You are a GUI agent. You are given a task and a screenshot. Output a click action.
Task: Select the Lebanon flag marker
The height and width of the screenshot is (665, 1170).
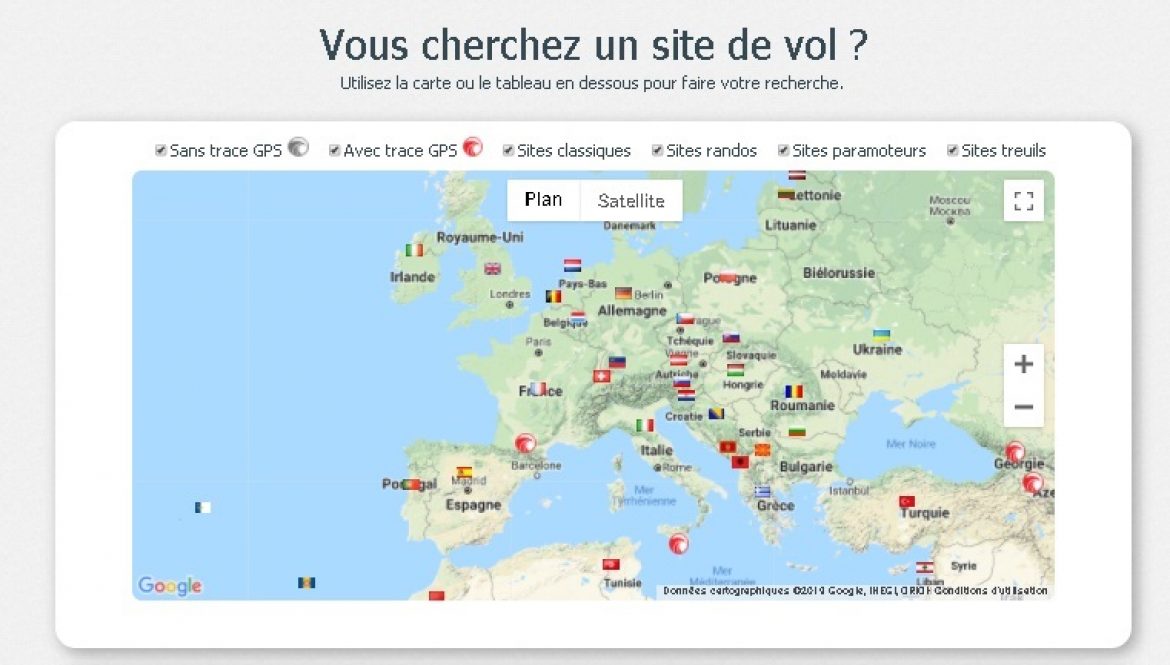925,567
